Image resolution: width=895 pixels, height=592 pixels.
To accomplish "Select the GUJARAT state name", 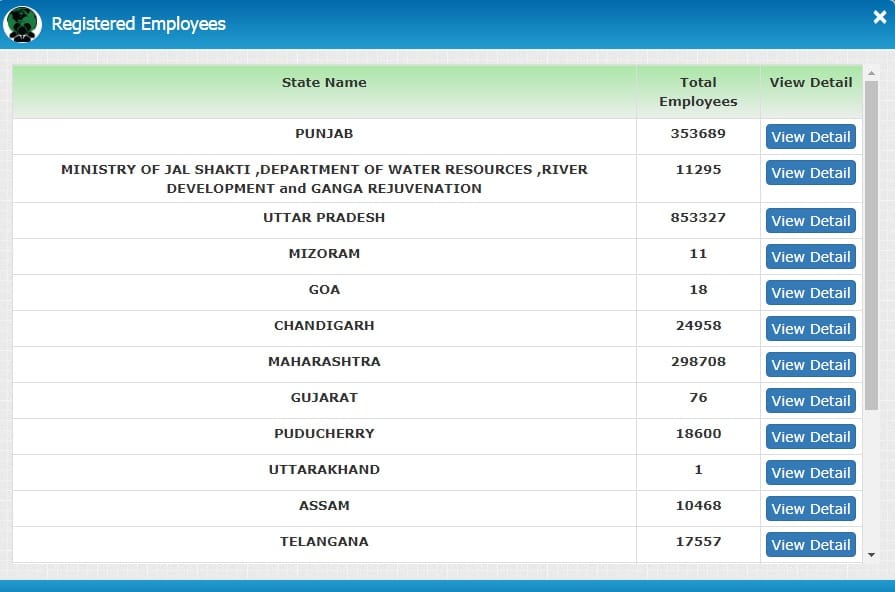I will [324, 397].
